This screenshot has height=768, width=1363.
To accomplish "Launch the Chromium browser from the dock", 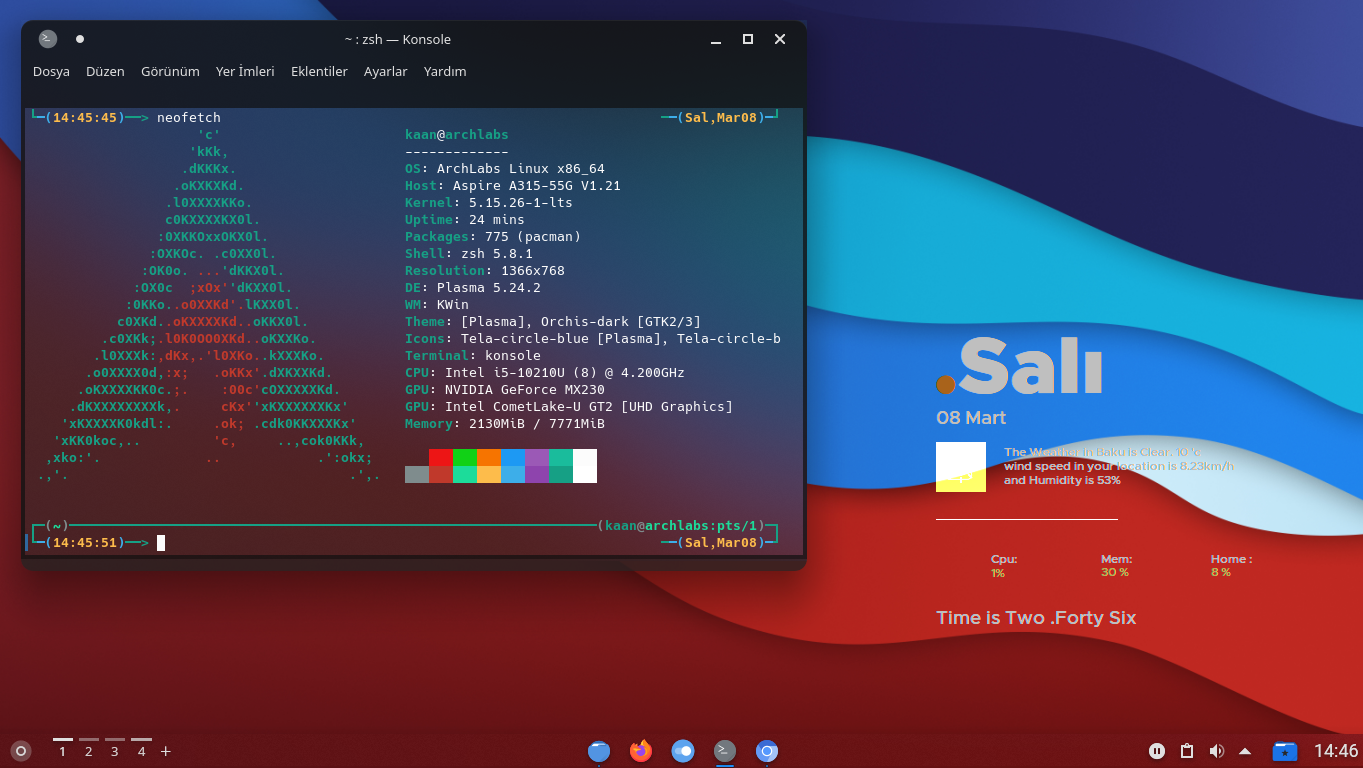I will pos(767,751).
